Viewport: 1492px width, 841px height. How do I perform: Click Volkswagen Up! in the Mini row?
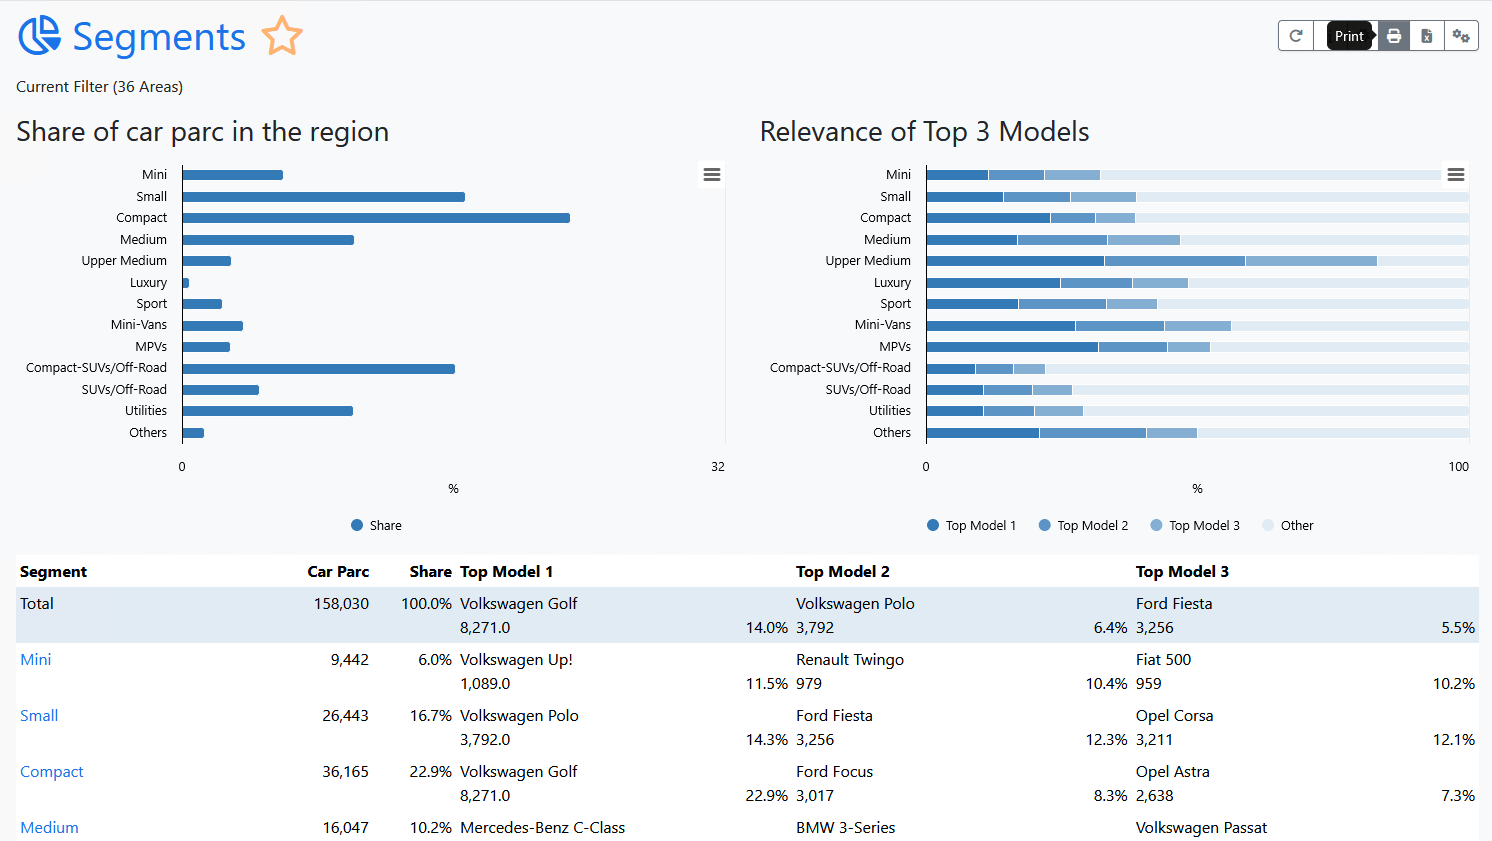pyautogui.click(x=516, y=660)
